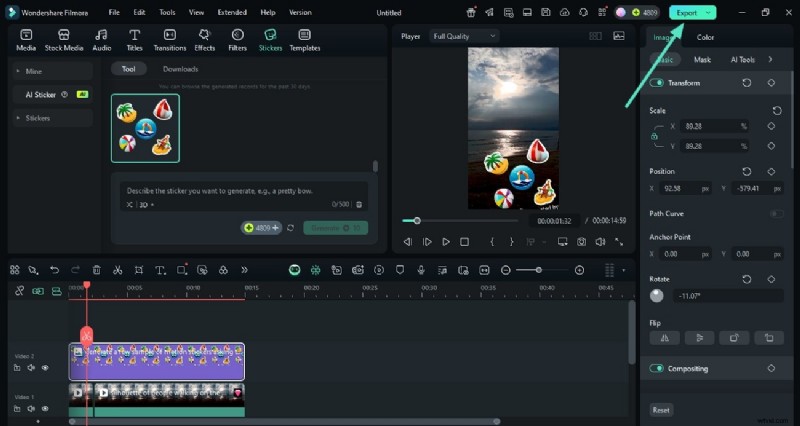Enable the Path Curve toggle
This screenshot has height=426, width=800.
point(775,213)
